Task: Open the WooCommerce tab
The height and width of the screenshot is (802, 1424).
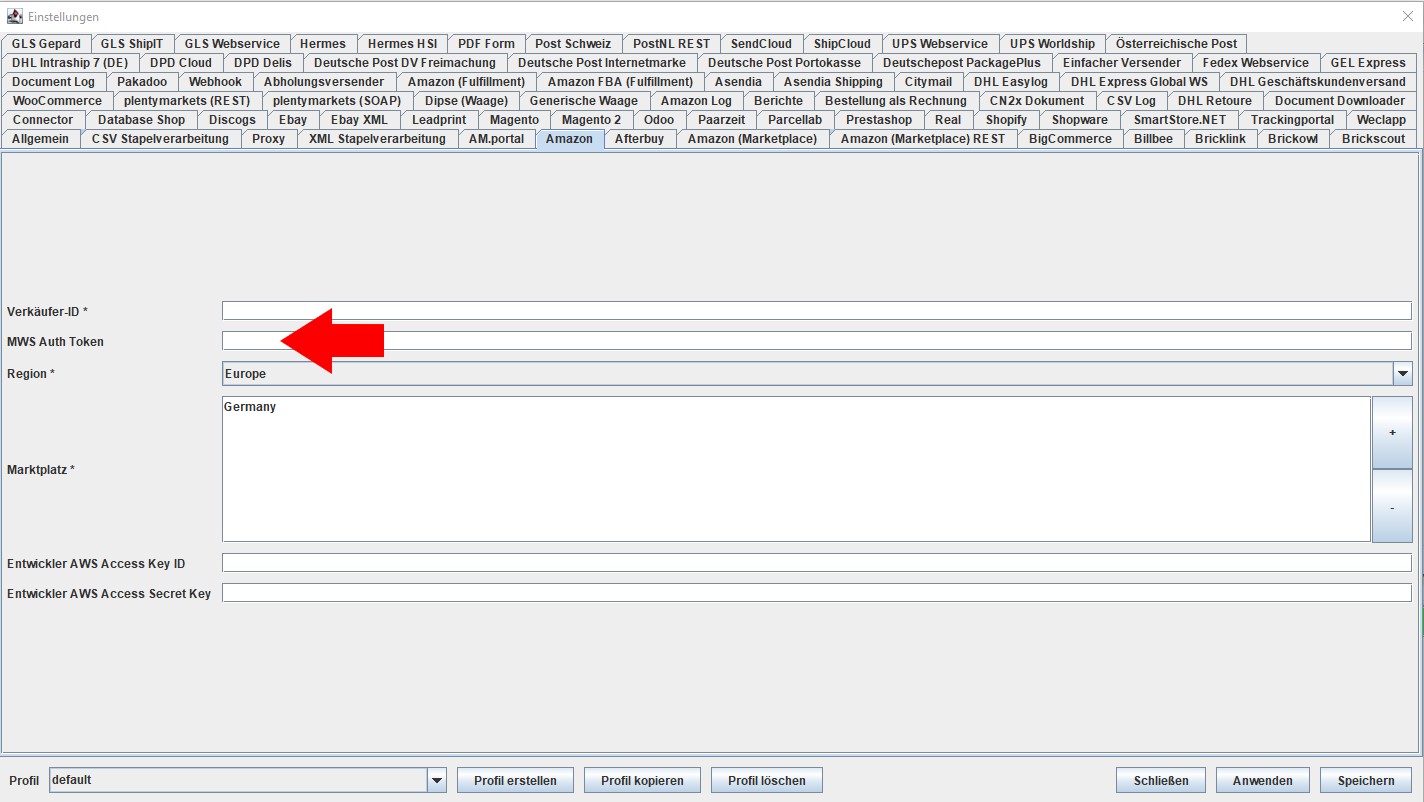Action: pyautogui.click(x=57, y=100)
